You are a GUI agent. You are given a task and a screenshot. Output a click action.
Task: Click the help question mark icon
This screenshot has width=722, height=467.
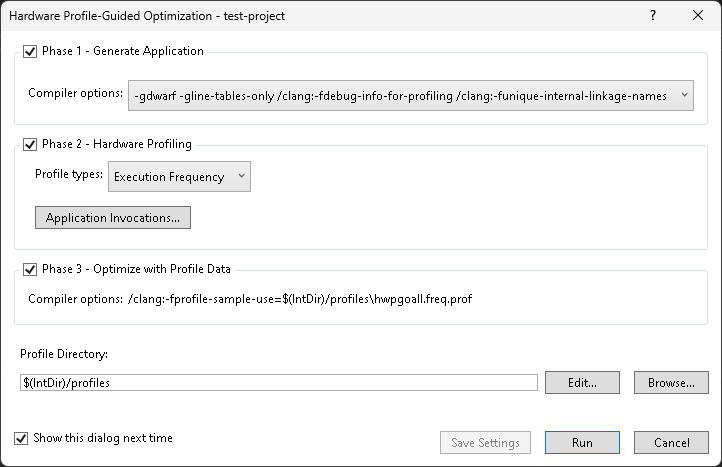[x=653, y=16]
